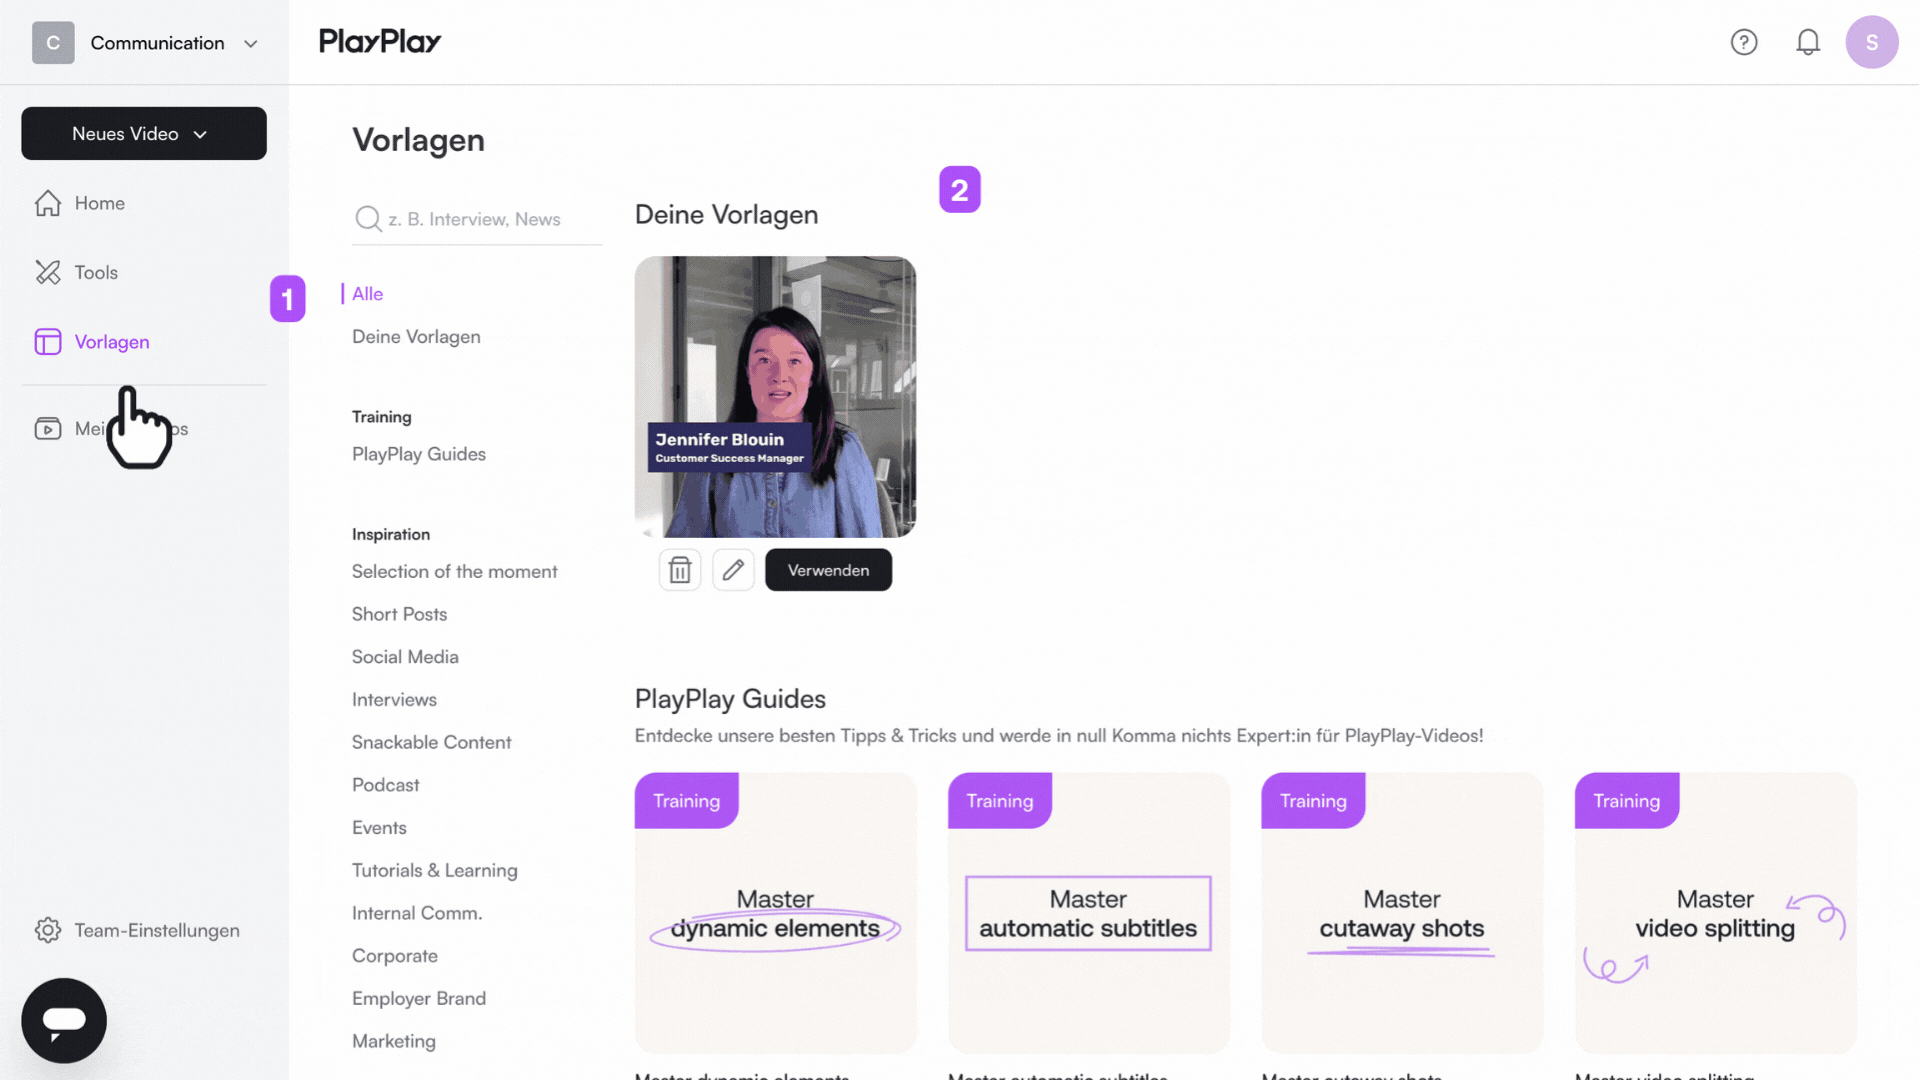
Task: Click the Vorlagen template icon
Action: point(48,342)
